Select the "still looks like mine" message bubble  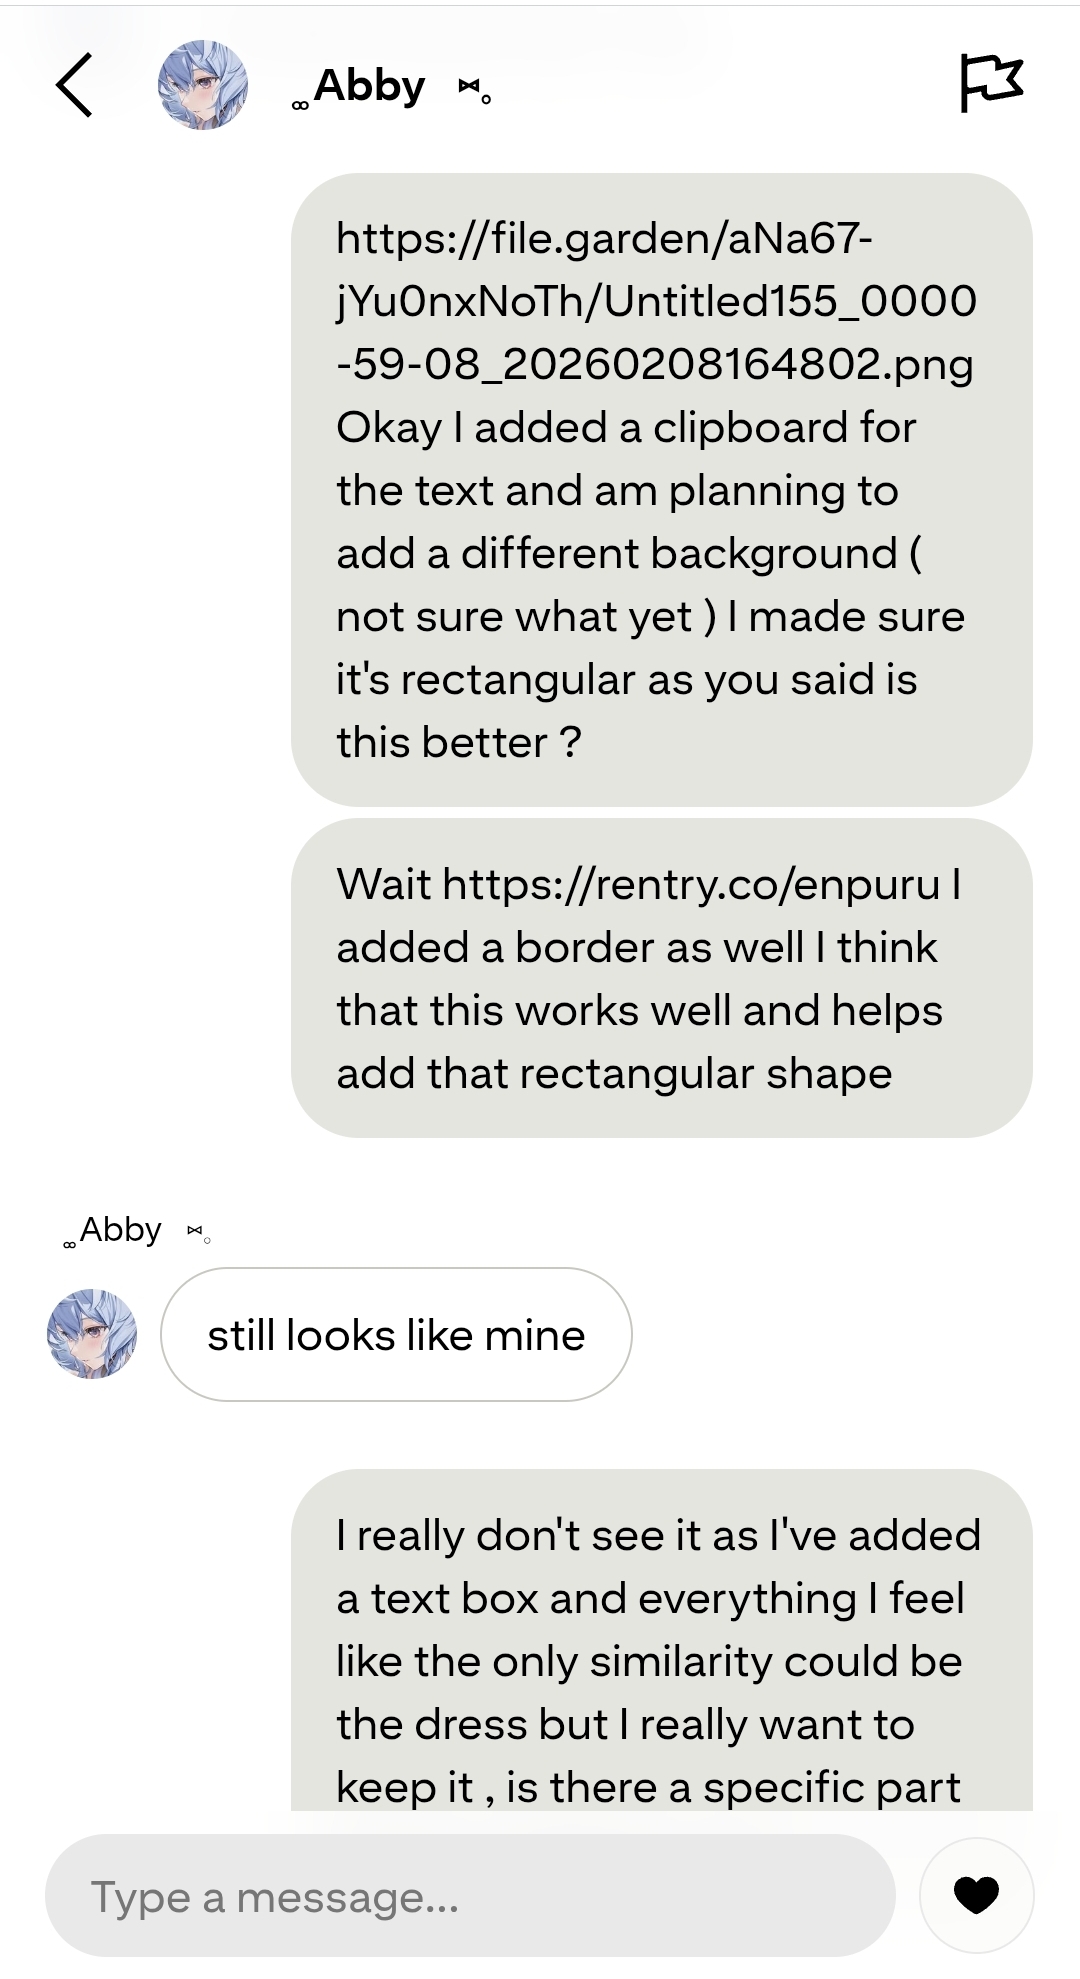pyautogui.click(x=396, y=1334)
